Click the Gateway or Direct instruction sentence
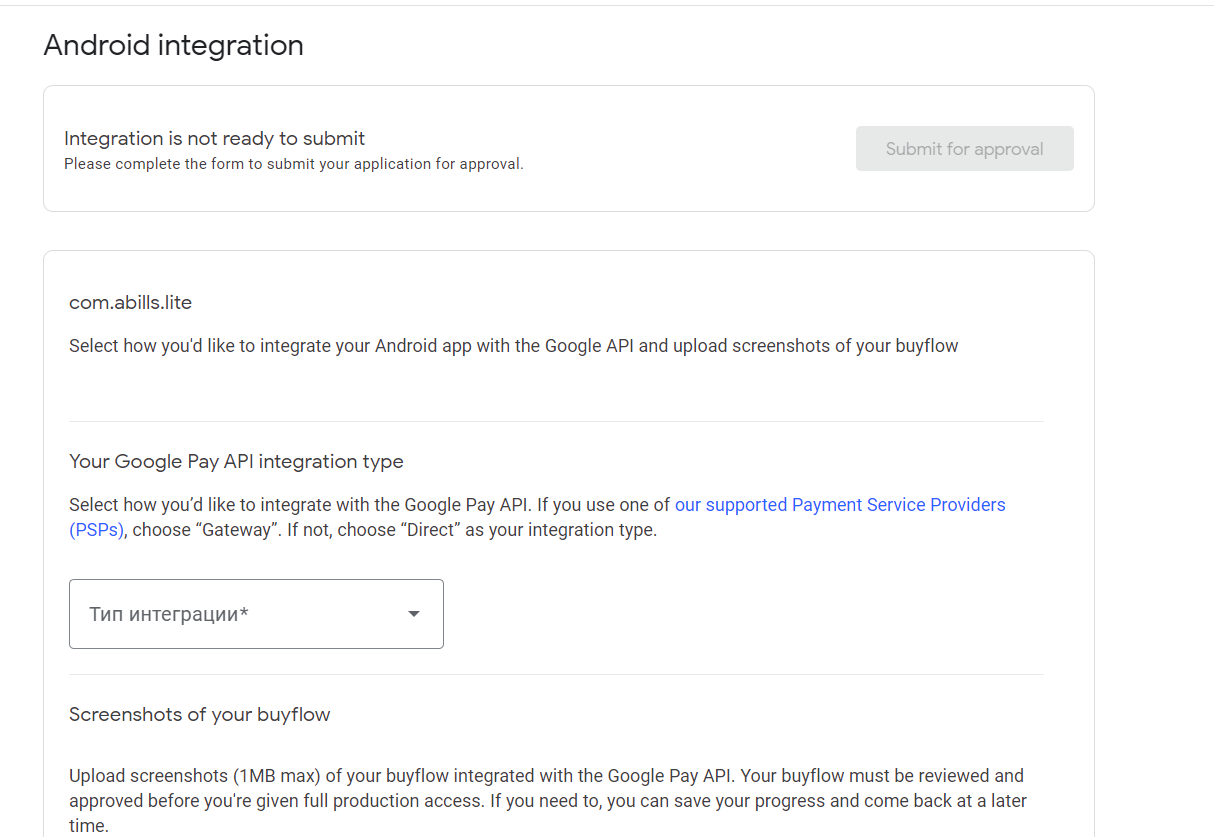 point(394,530)
